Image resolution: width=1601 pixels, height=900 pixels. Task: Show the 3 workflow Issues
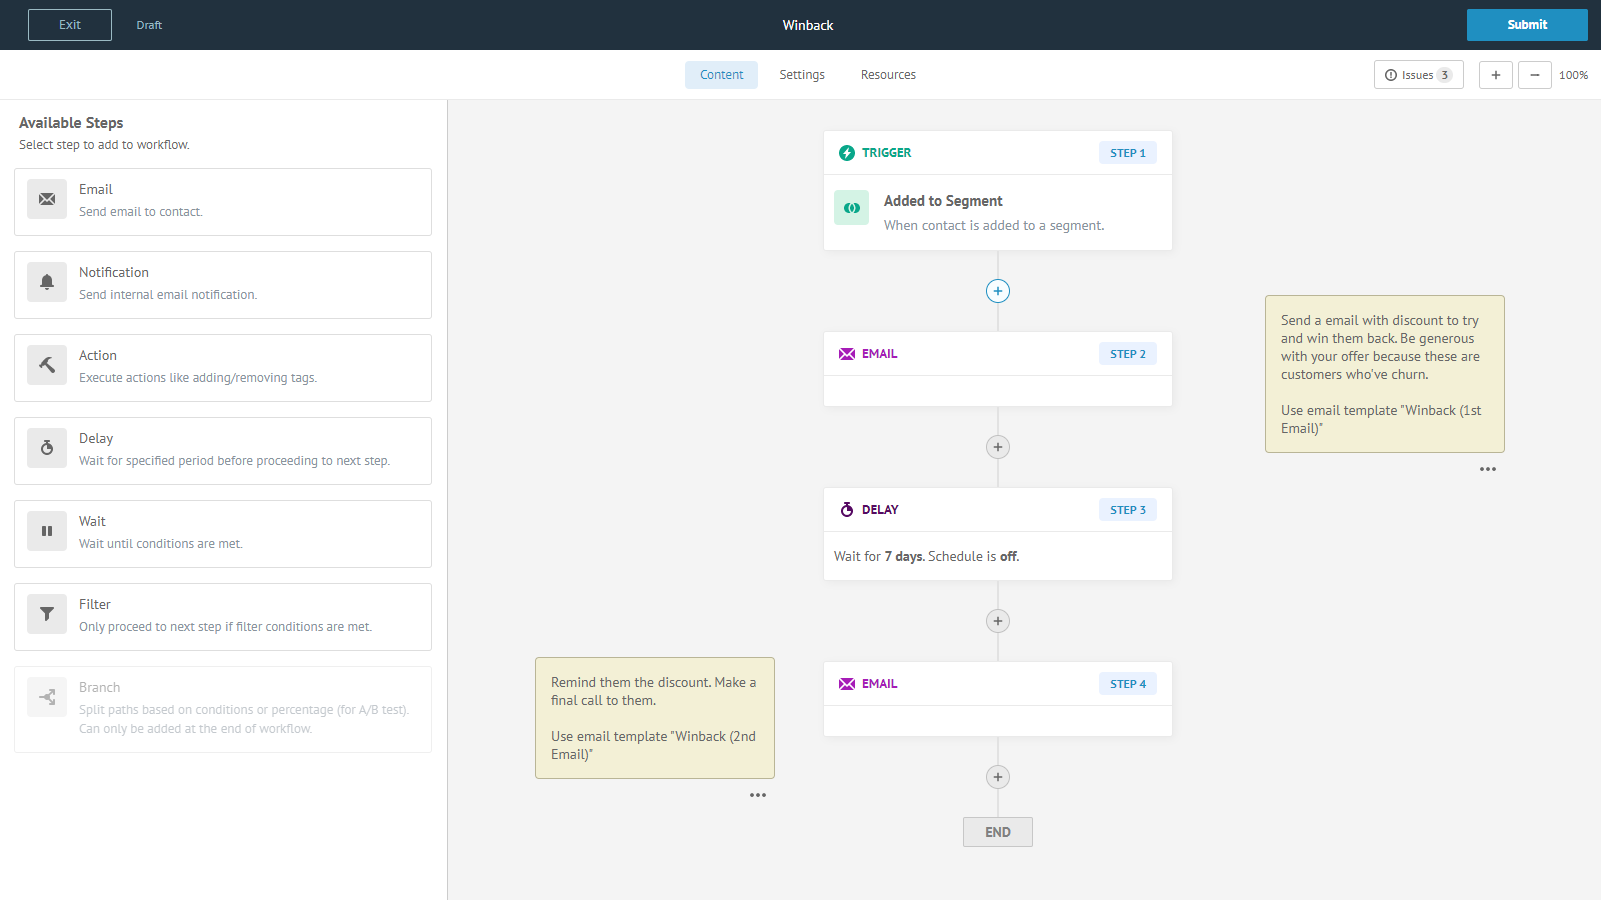[x=1418, y=75]
